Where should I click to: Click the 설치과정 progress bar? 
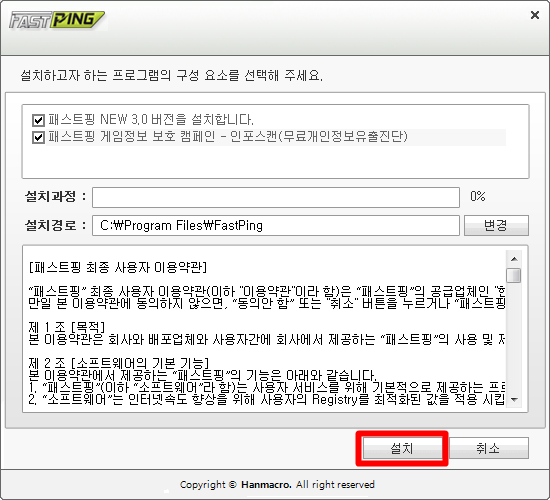(276, 197)
